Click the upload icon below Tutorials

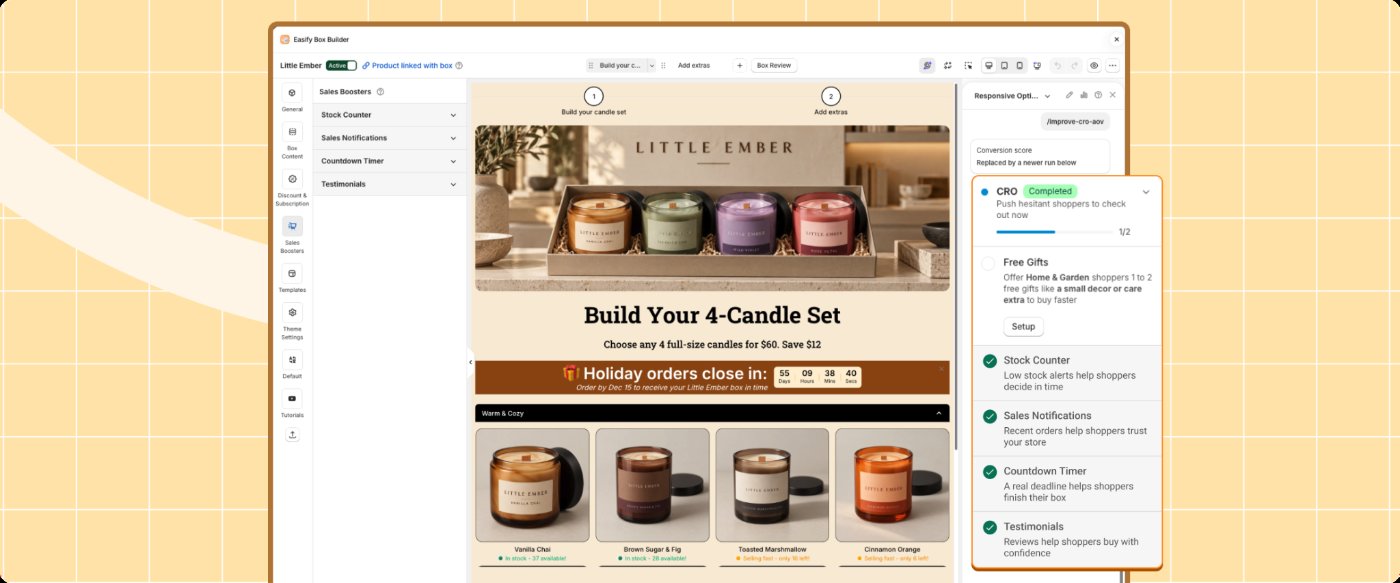point(292,435)
